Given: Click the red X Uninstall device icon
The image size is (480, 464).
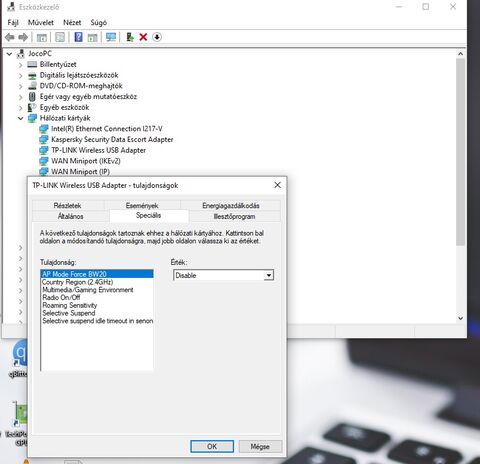Looking at the screenshot, I should click(x=143, y=37).
